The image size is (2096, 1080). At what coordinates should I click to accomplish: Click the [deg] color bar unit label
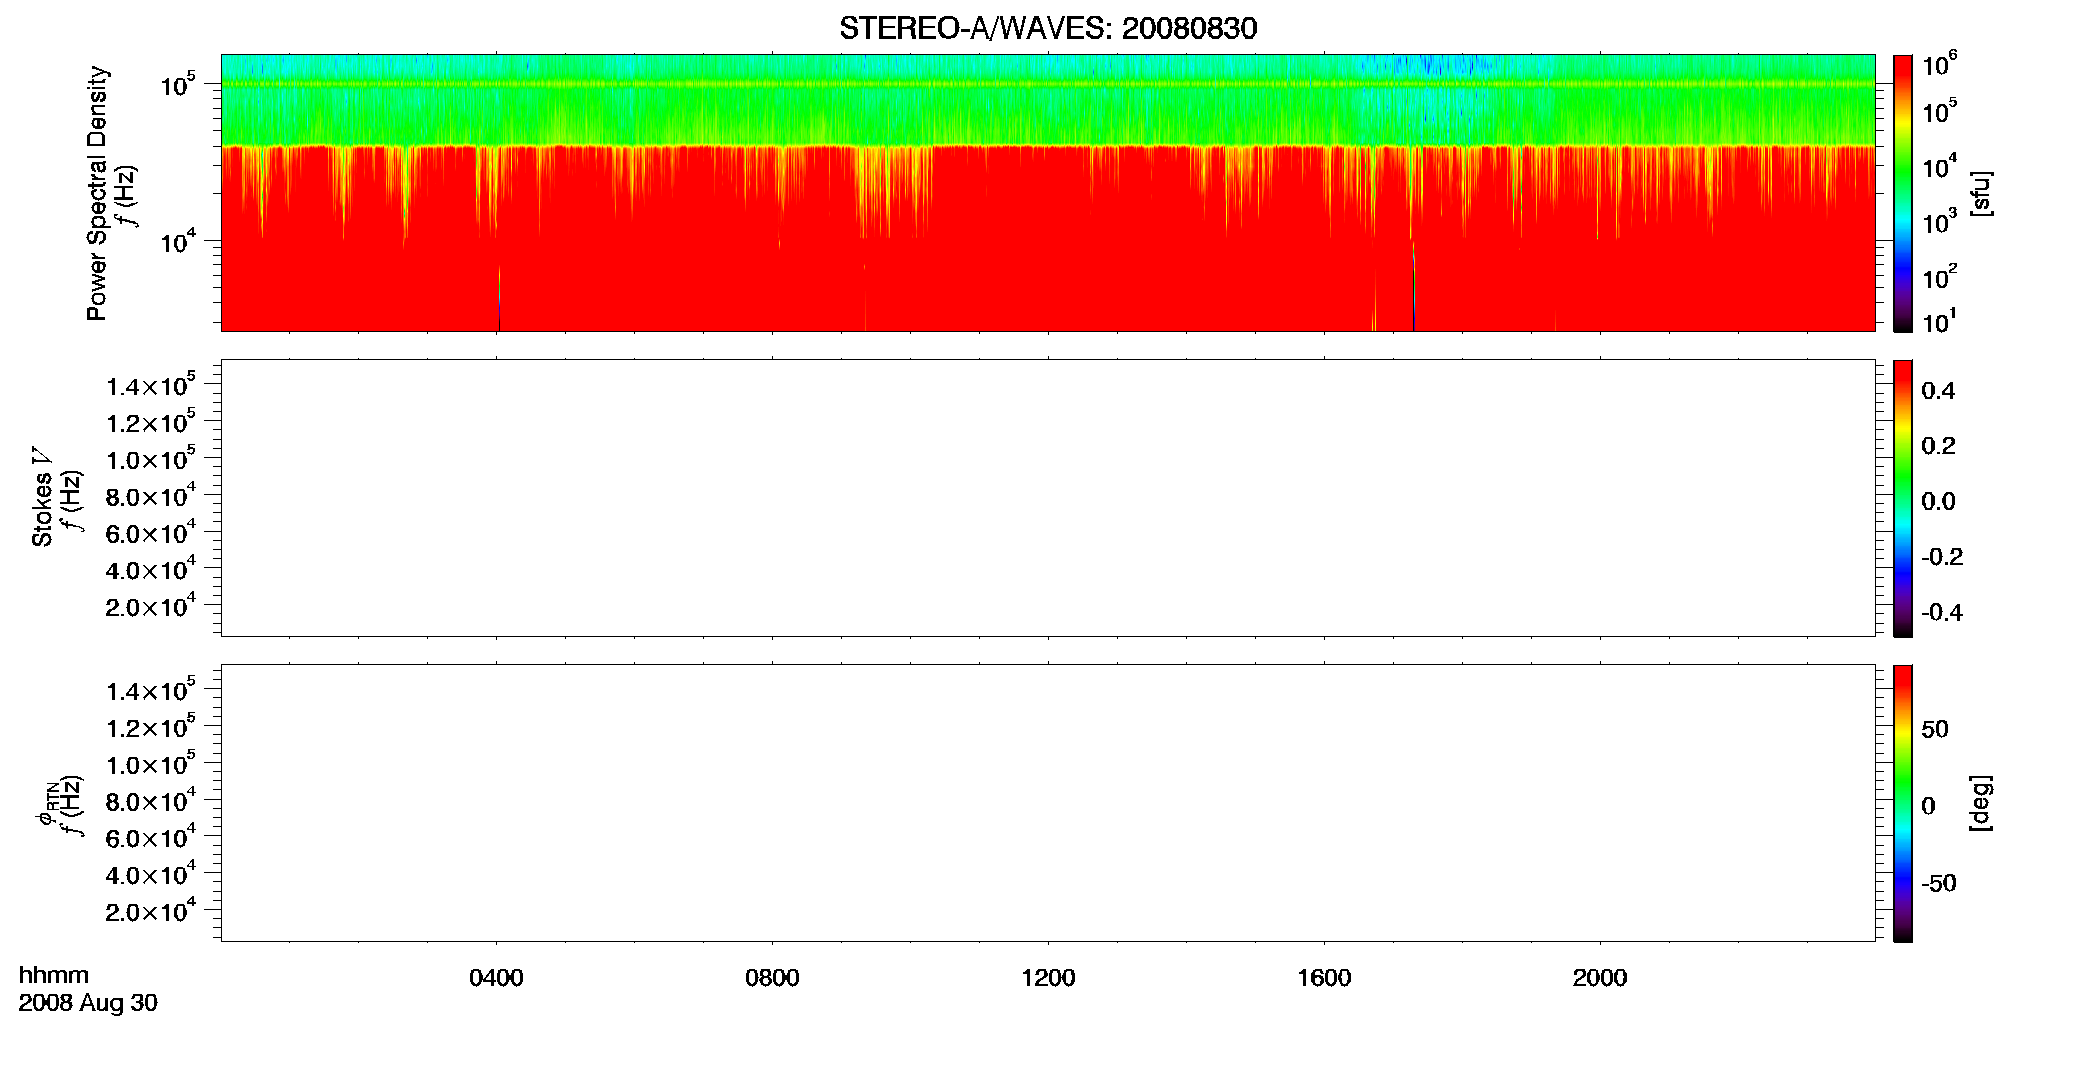(x=1980, y=803)
